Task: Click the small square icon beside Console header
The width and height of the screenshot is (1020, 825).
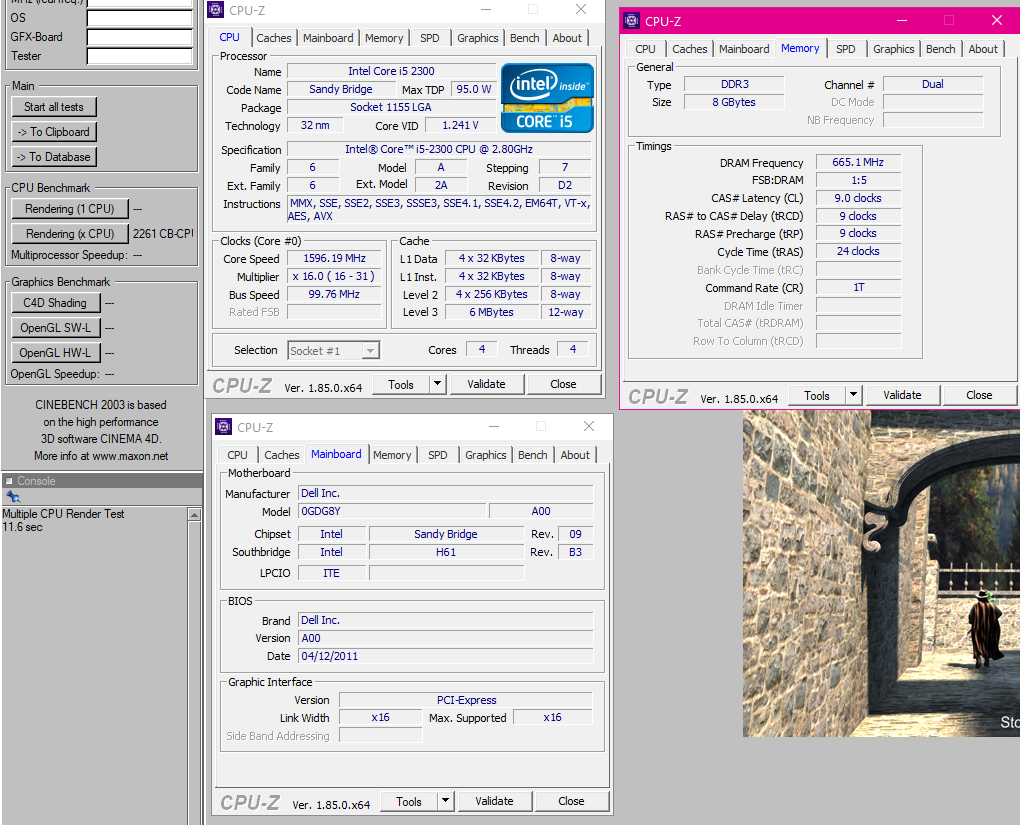Action: click(9, 481)
